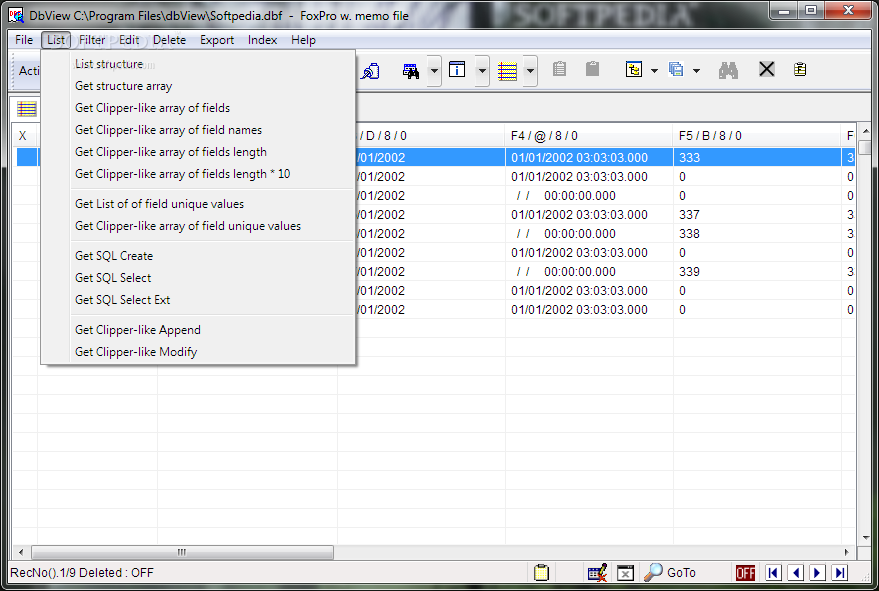The width and height of the screenshot is (879, 591).
Task: Choose Get Clipper-like array of field names
Action: tap(198, 130)
